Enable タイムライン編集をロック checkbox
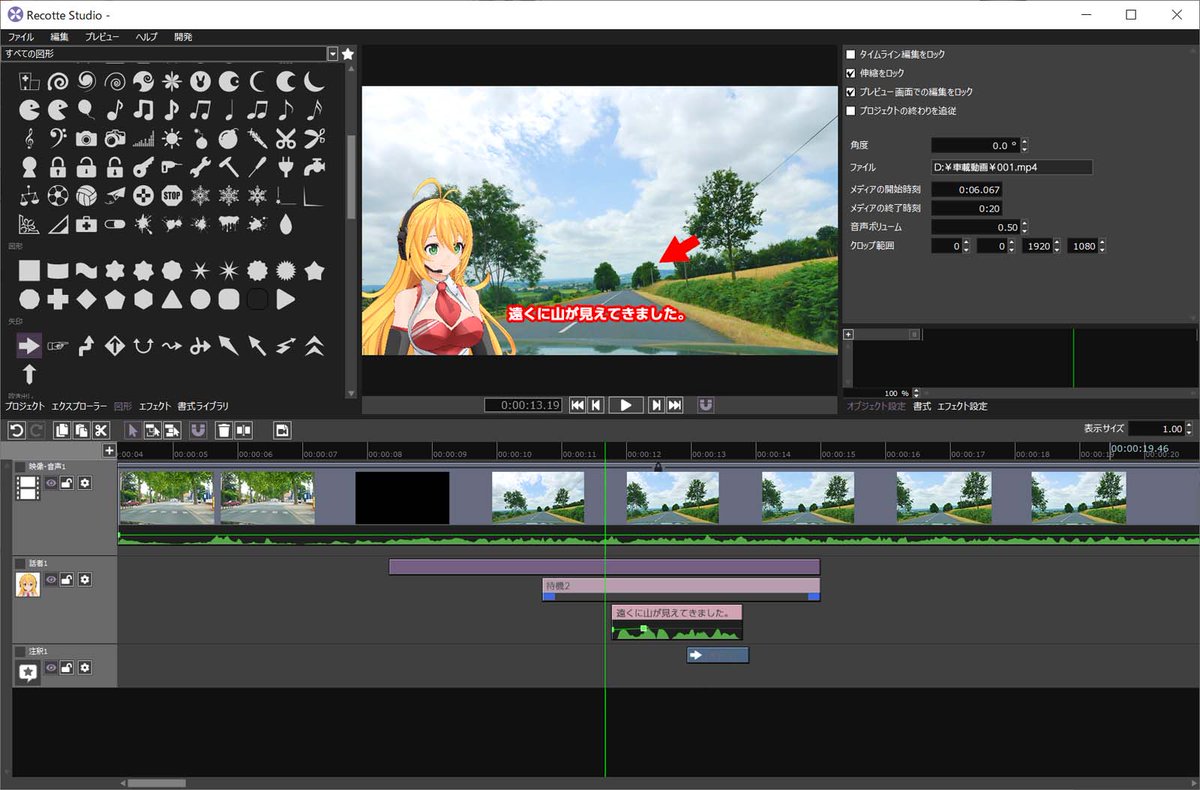 tap(851, 54)
